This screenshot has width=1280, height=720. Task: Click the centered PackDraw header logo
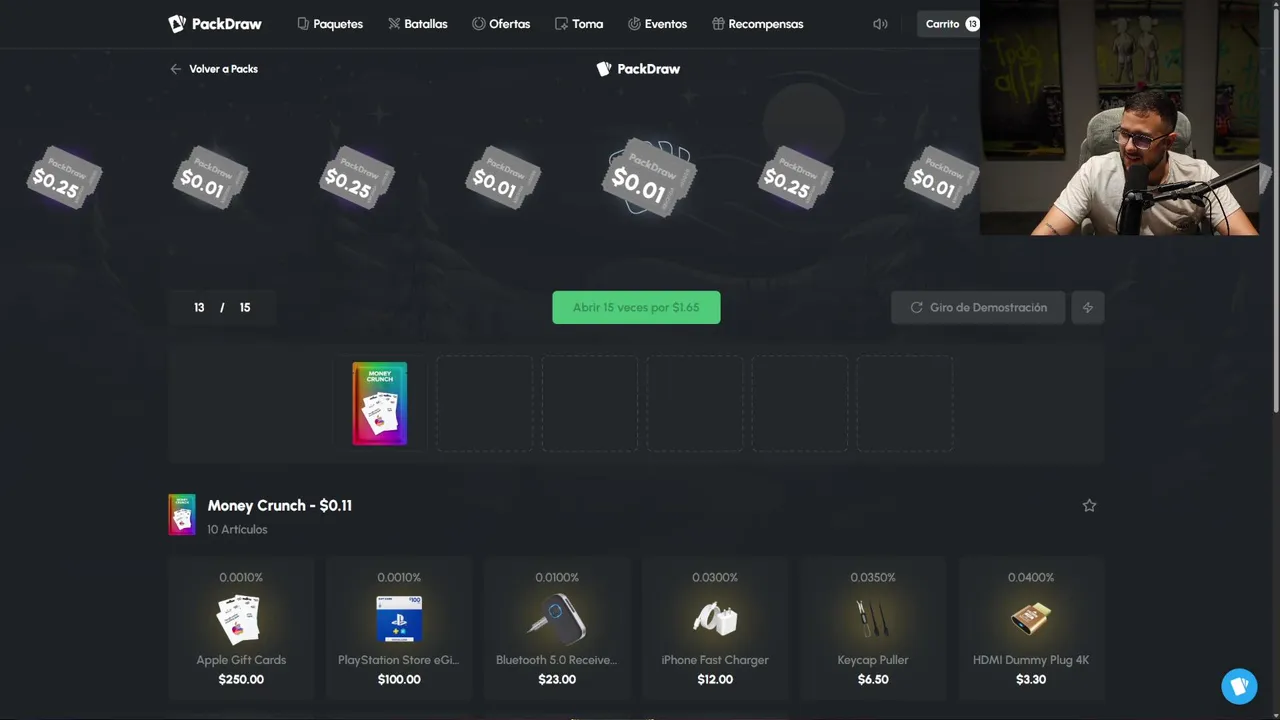click(638, 69)
